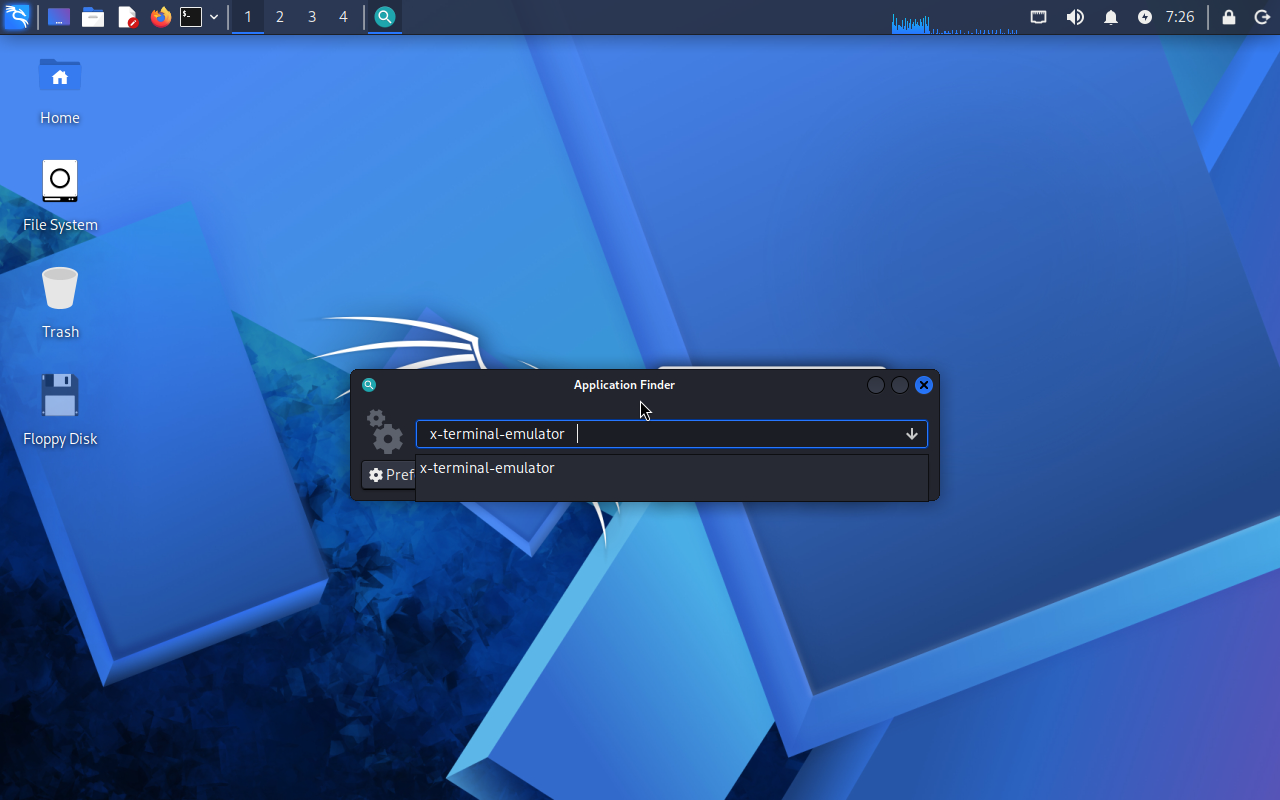Lock the screen using the padlock icon
This screenshot has height=800, width=1280.
pyautogui.click(x=1229, y=17)
